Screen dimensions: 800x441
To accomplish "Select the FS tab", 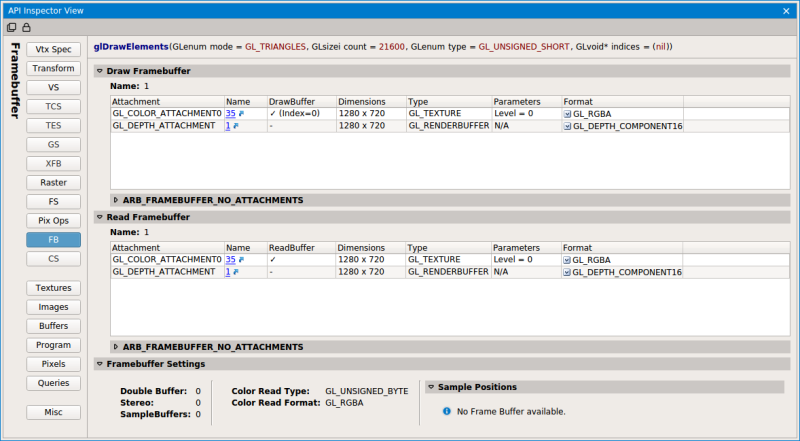I will pos(54,202).
